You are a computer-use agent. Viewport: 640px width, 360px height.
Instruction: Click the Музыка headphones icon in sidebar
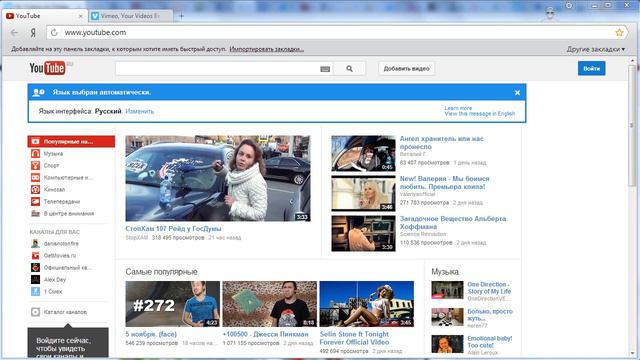[36, 153]
